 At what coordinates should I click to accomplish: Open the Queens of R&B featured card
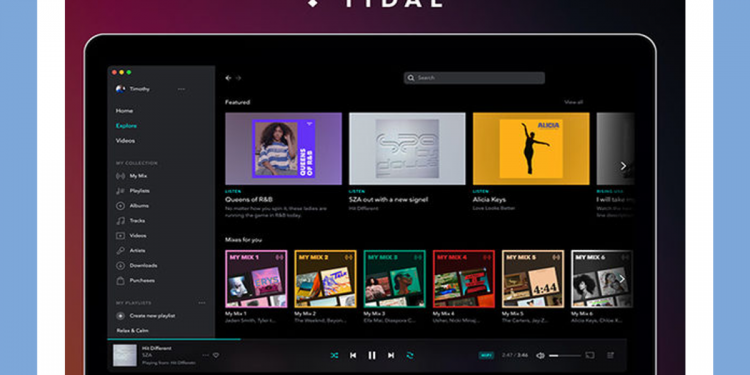[x=284, y=149]
